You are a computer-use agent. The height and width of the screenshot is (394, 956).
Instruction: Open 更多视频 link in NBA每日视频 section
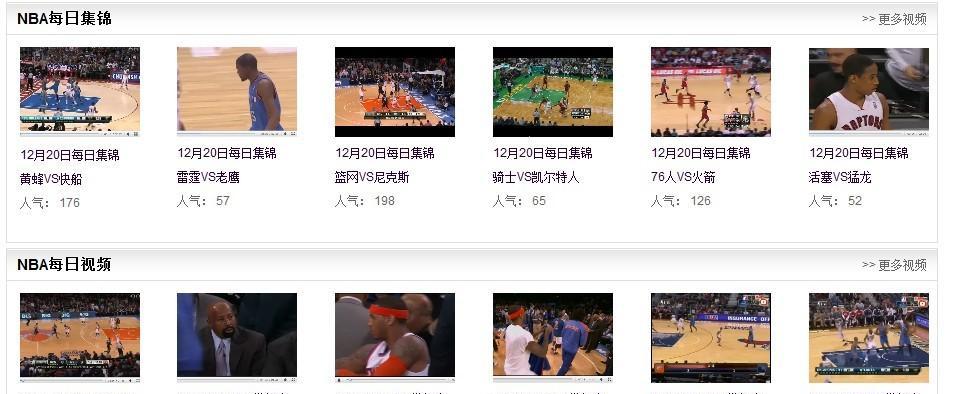(894, 265)
